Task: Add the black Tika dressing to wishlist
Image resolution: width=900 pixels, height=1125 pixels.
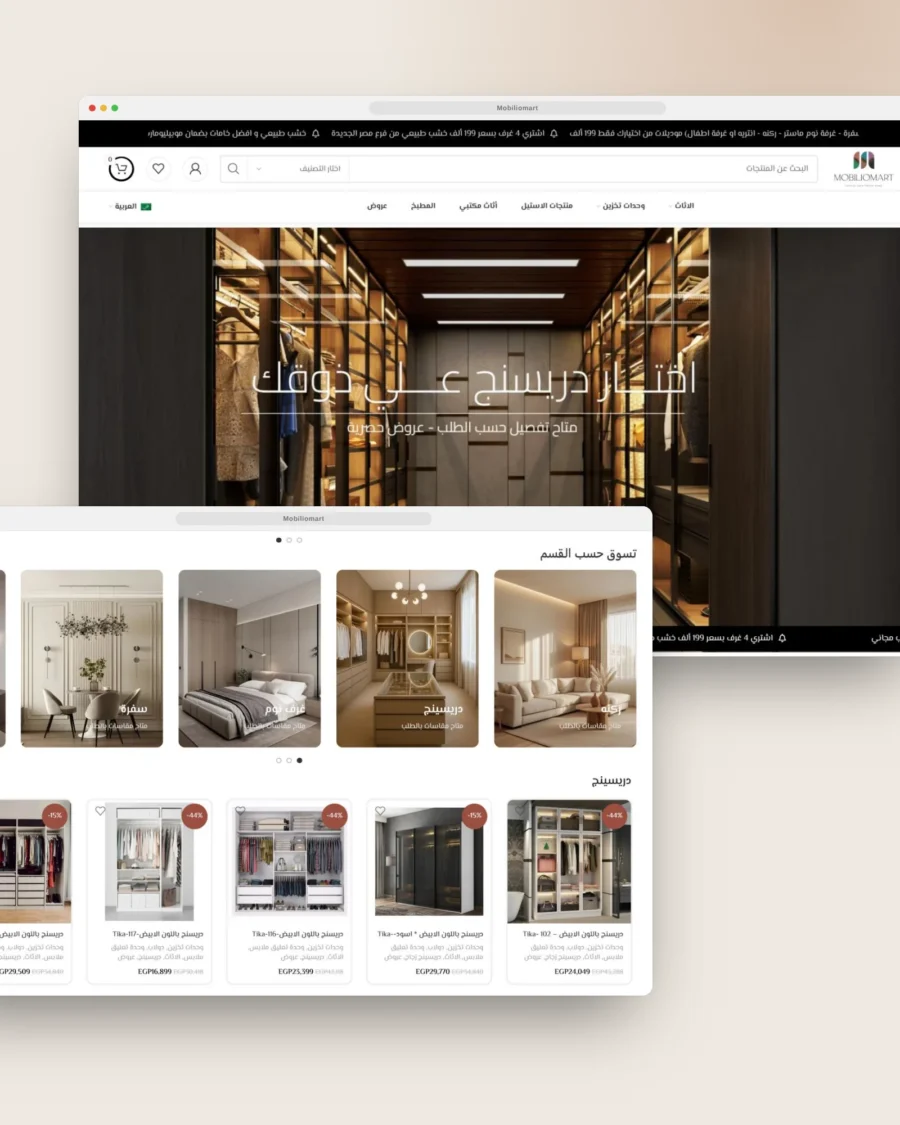Action: pyautogui.click(x=380, y=811)
